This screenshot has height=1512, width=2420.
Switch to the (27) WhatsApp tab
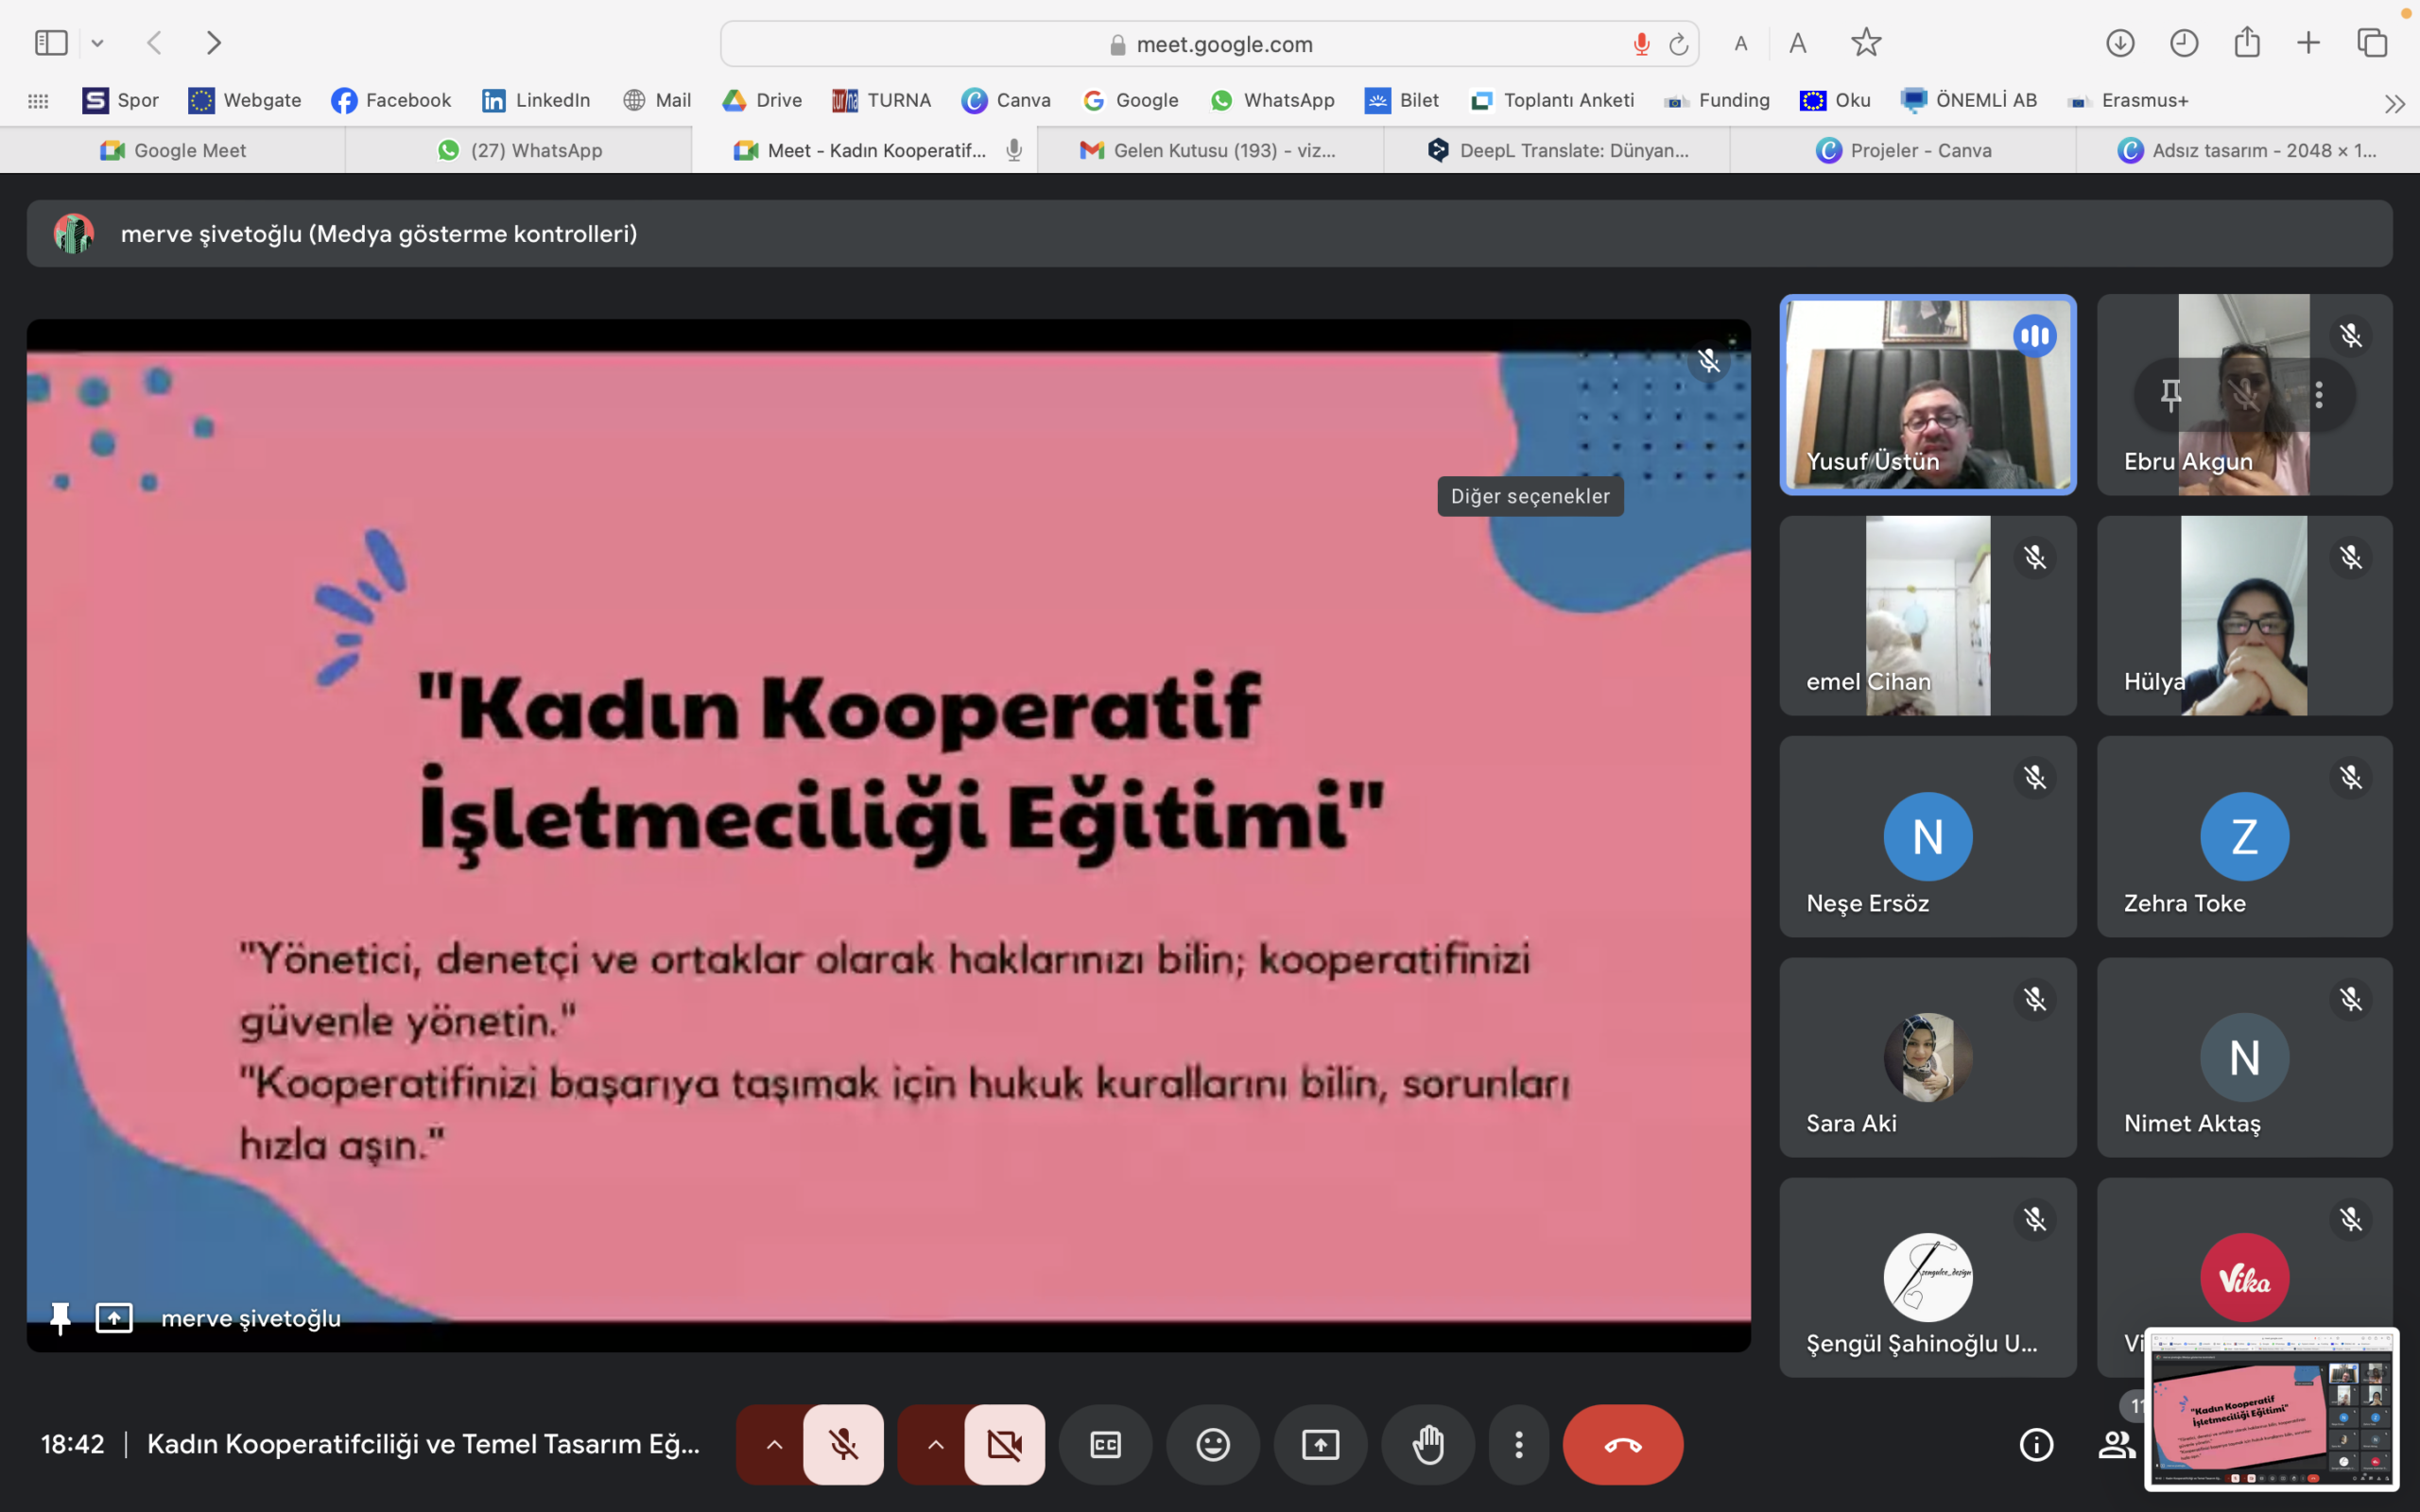click(519, 150)
